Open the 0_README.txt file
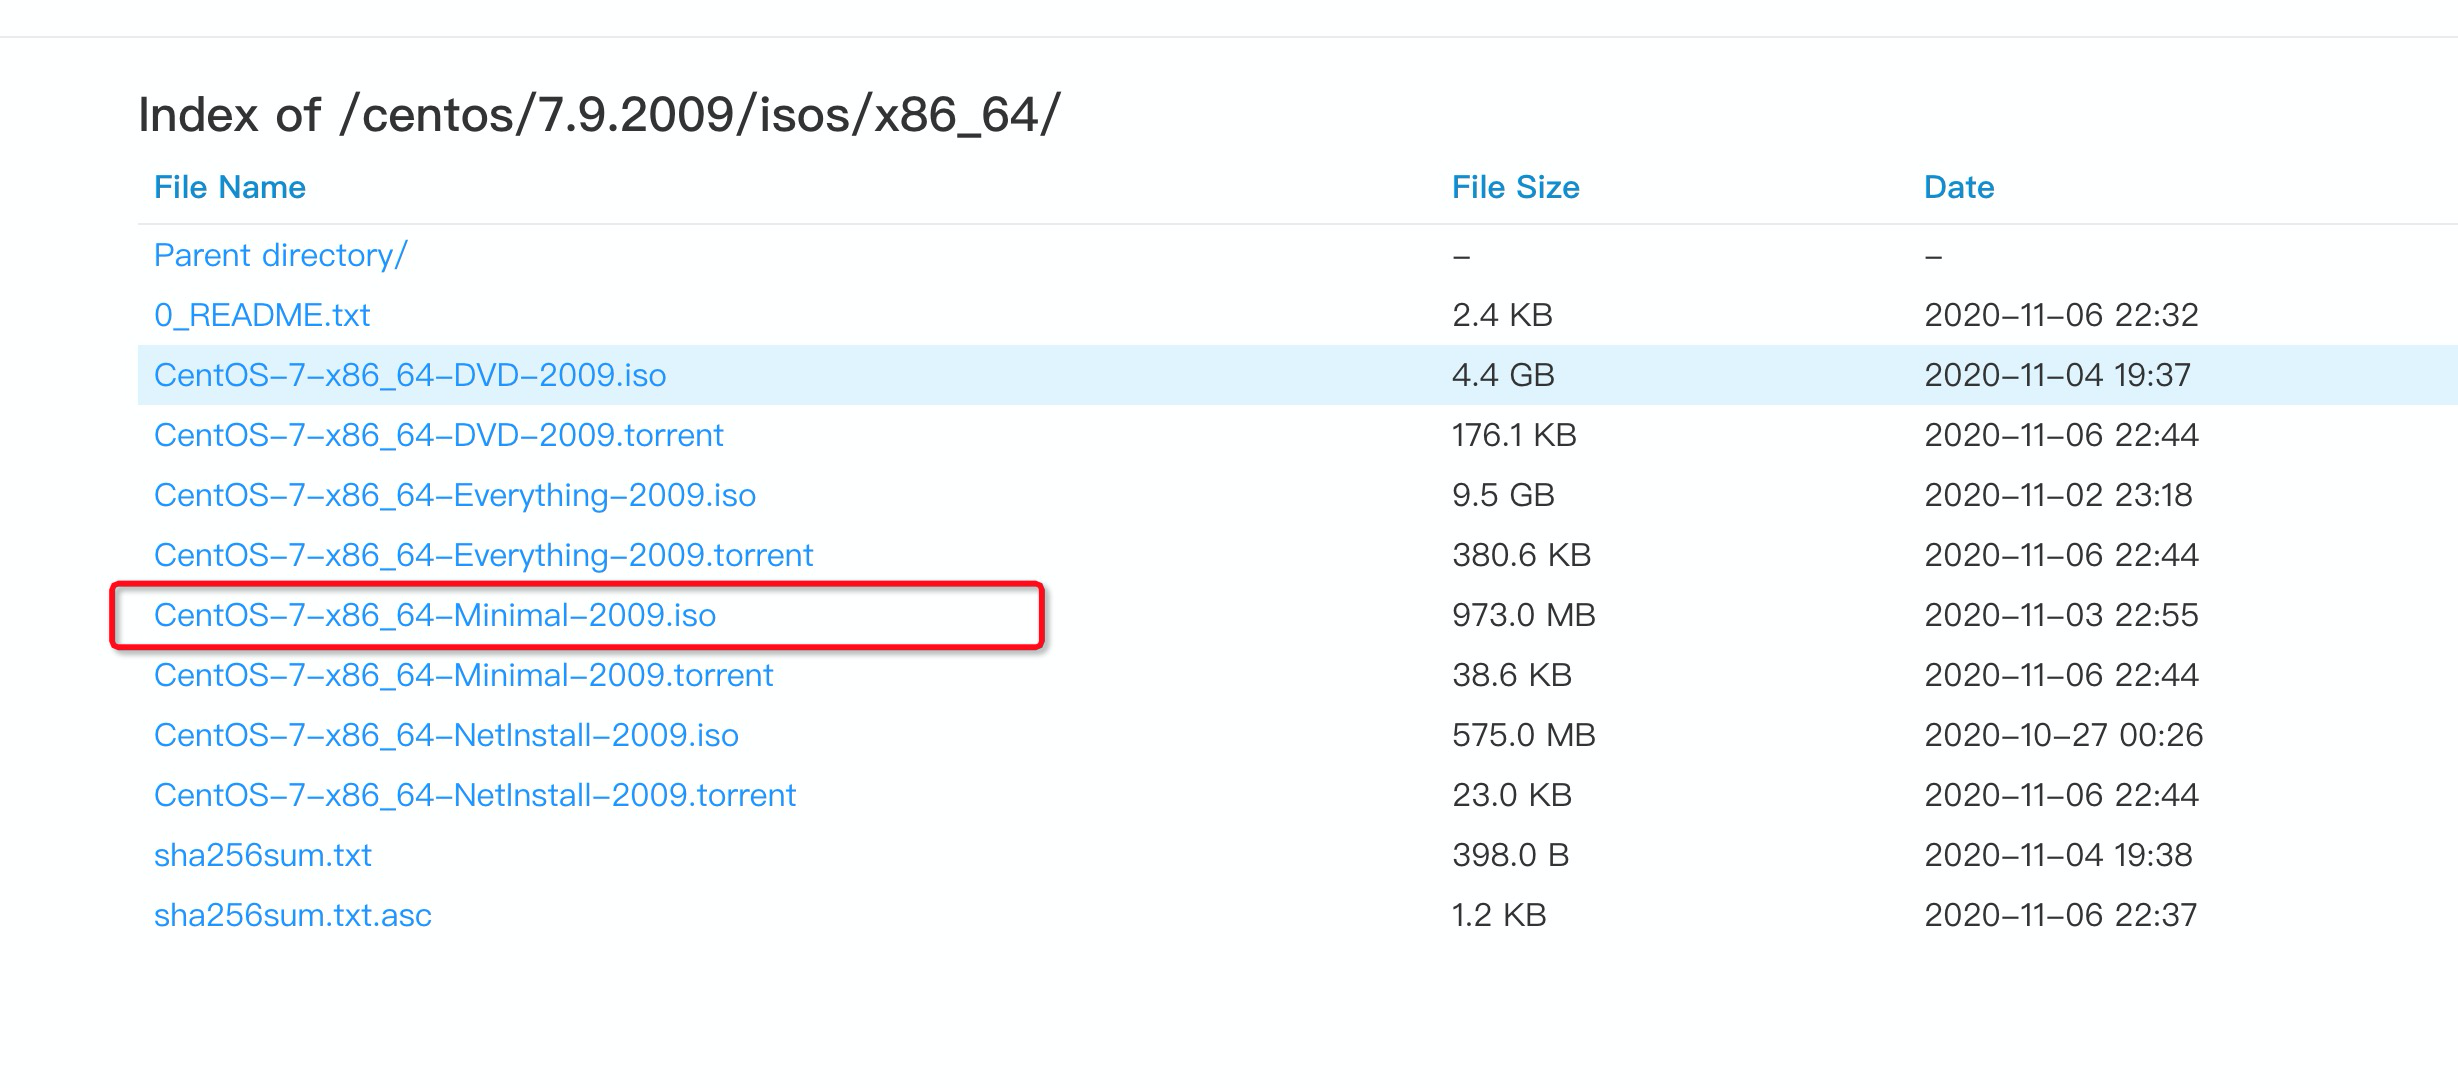This screenshot has width=2458, height=1088. click(x=262, y=315)
